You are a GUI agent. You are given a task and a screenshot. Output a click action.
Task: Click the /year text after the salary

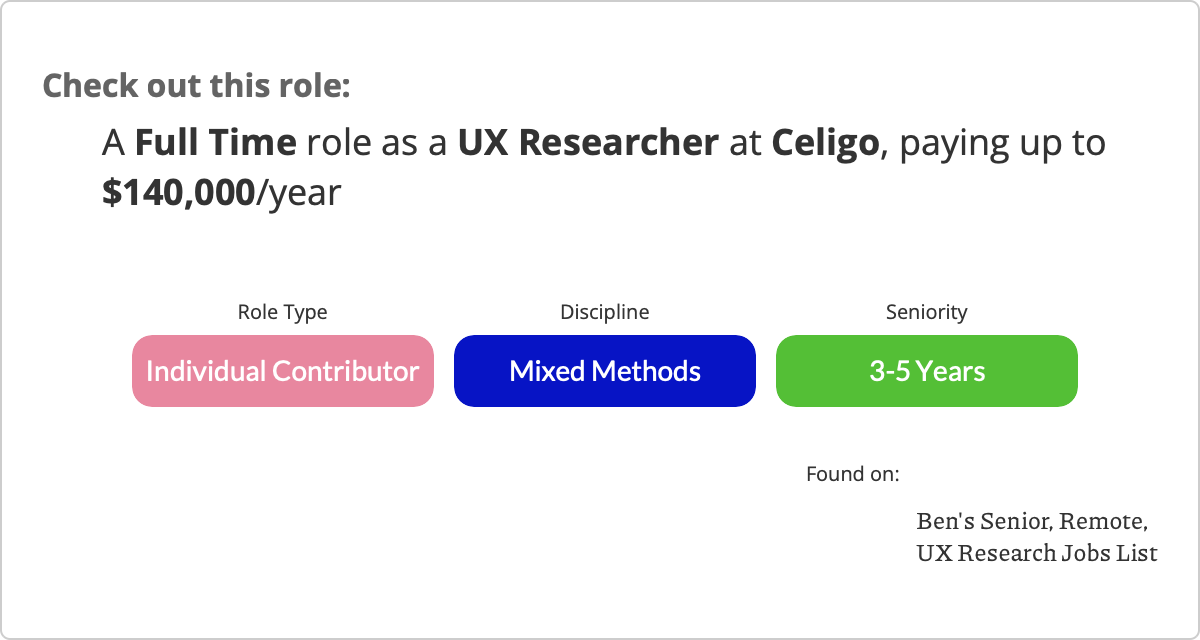(x=299, y=193)
